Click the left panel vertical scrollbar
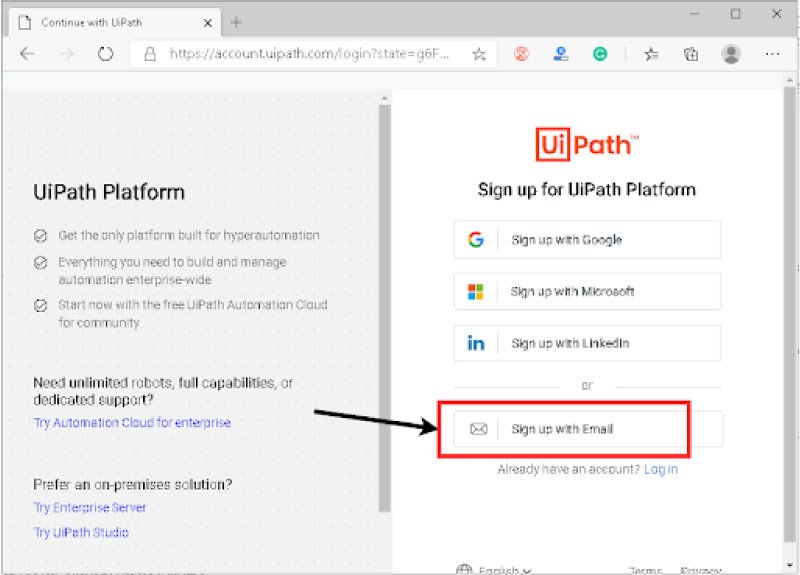Viewport: 800px width, 575px height. pos(384,308)
